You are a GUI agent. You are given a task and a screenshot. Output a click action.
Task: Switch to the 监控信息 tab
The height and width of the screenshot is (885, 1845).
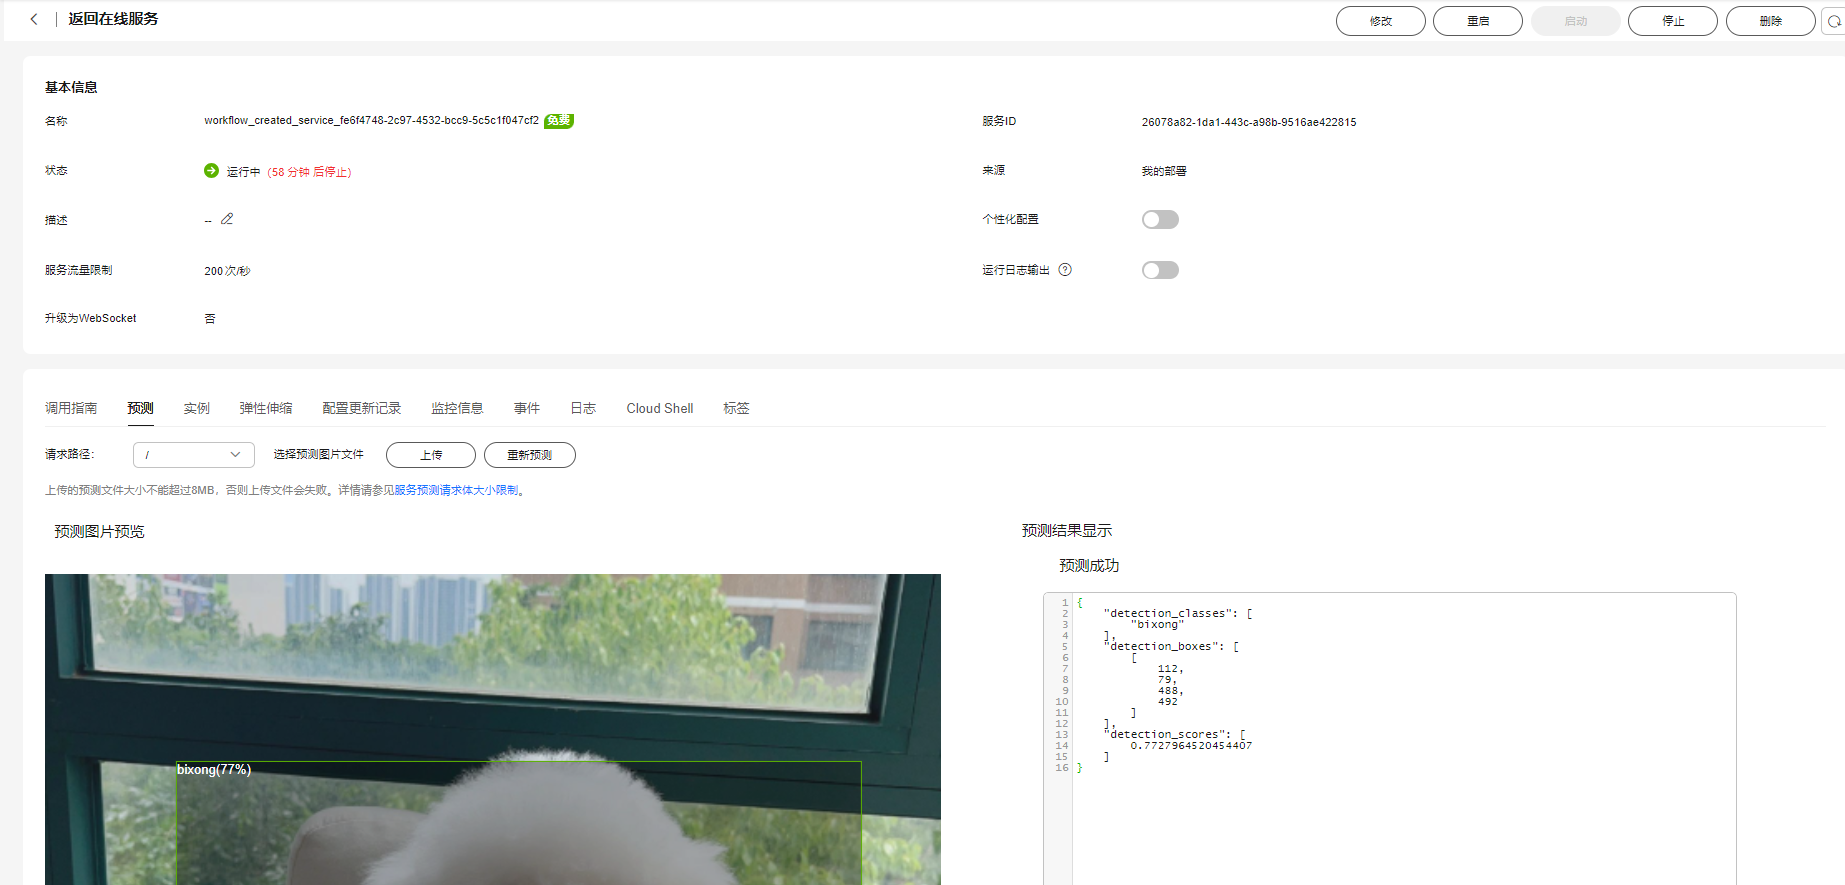point(457,408)
